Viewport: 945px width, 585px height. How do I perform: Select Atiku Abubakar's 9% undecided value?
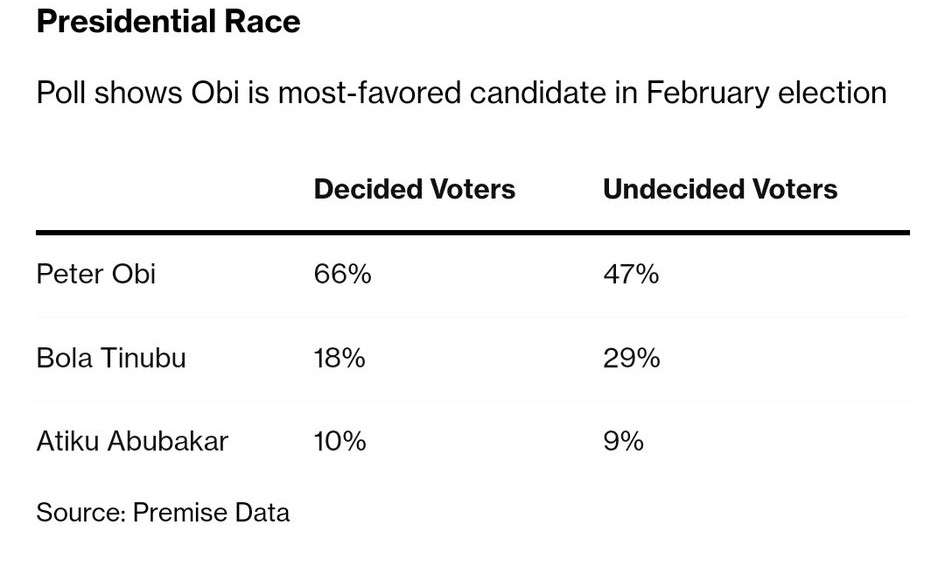[623, 441]
